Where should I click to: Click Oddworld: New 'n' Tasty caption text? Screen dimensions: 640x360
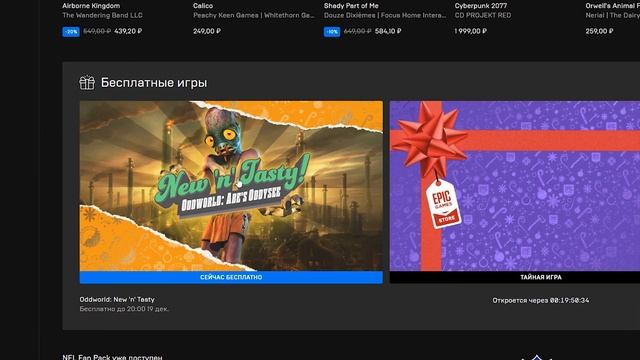point(117,299)
